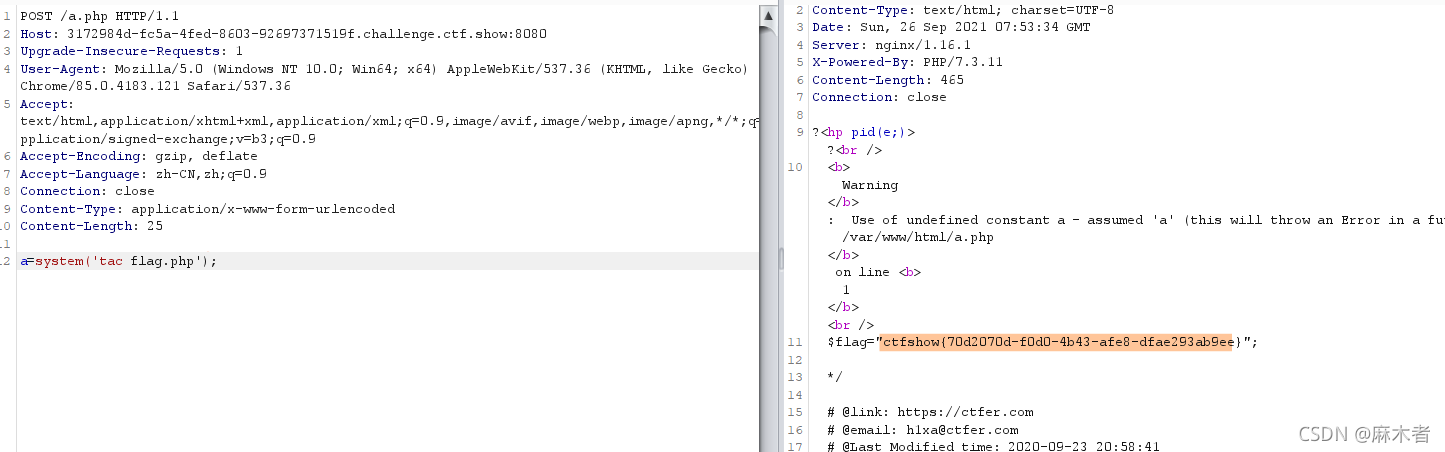This screenshot has width=1445, height=452.
Task: Click the 'Accept-Language: zh-CN,zh;q=0.9' header
Action: (143, 173)
